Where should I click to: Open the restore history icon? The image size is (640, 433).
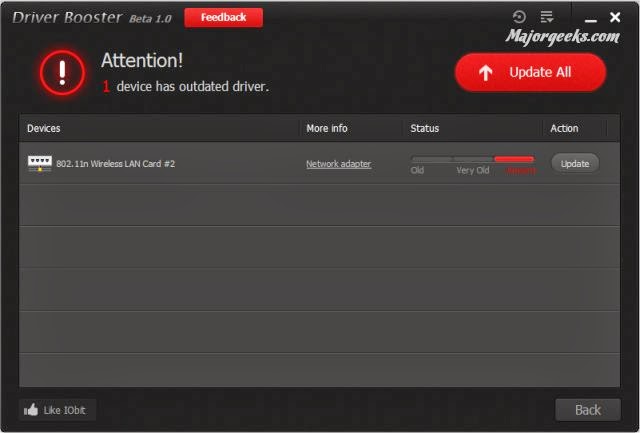[x=519, y=17]
